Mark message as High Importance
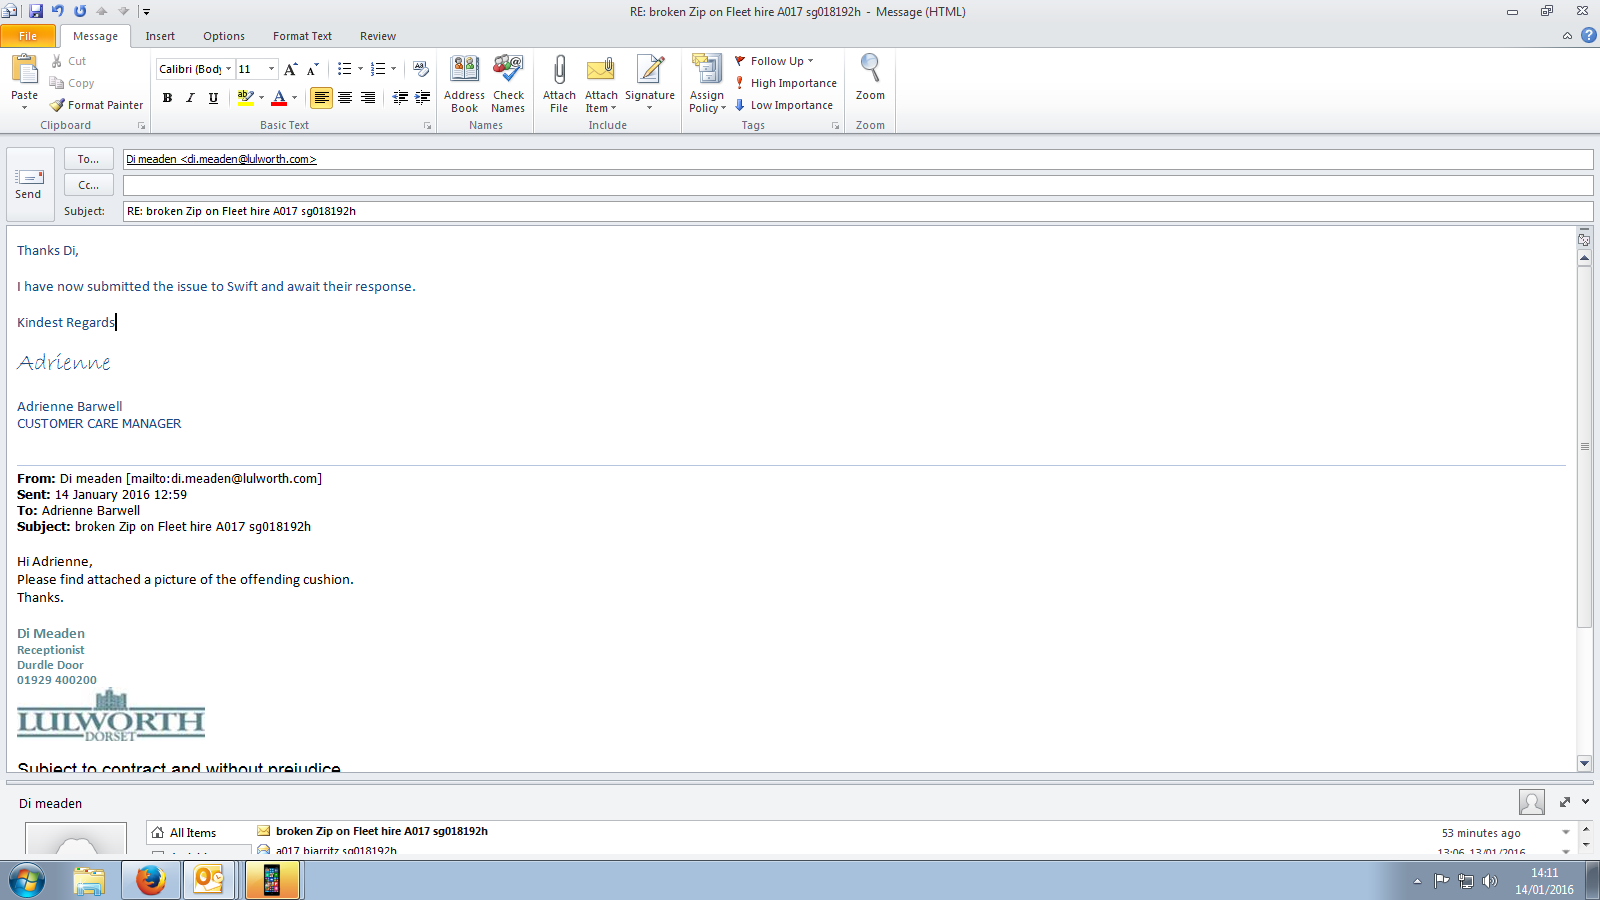The width and height of the screenshot is (1600, 900). pos(786,83)
